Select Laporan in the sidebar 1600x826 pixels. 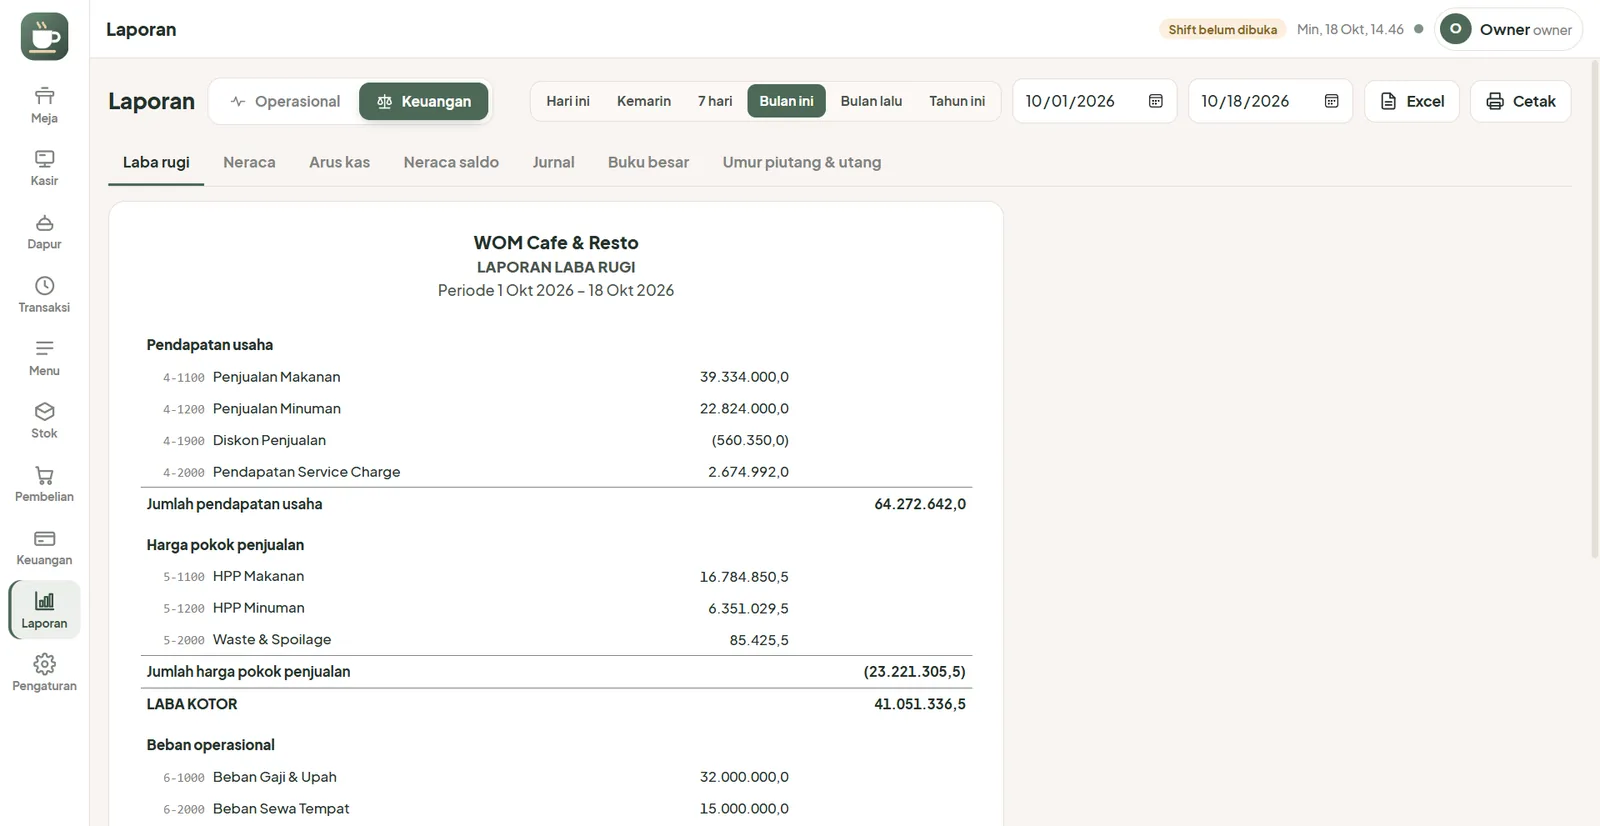coord(44,610)
